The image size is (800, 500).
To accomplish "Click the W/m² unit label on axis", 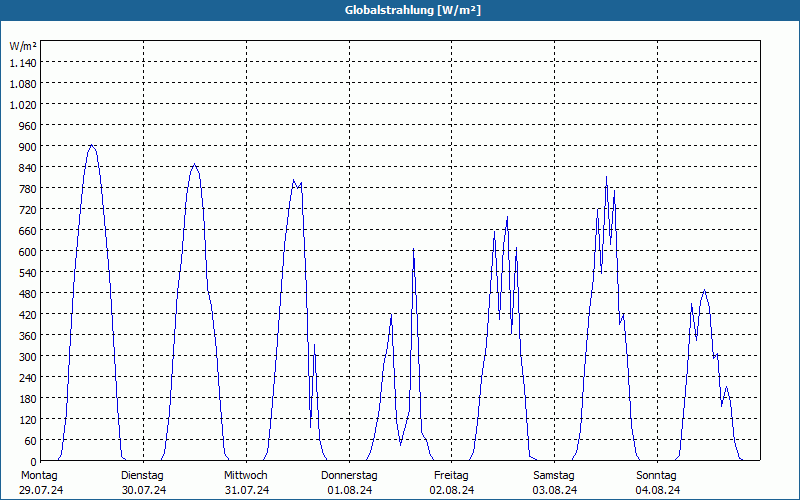I will click(23, 46).
